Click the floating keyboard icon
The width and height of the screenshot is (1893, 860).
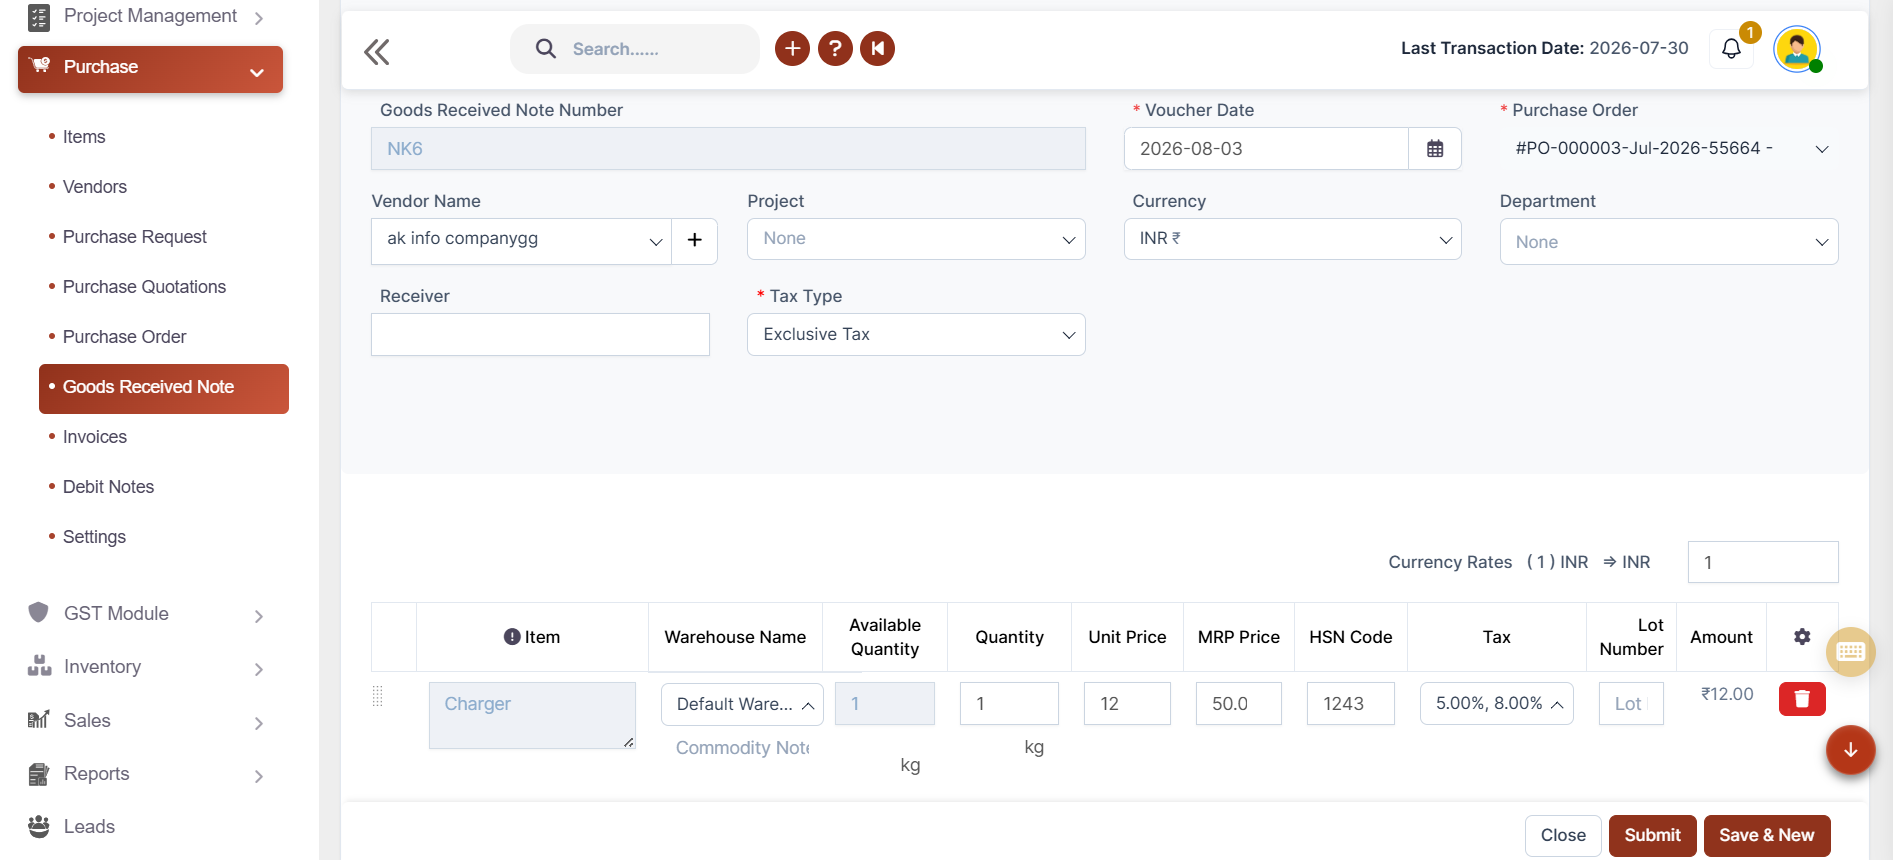(x=1851, y=652)
